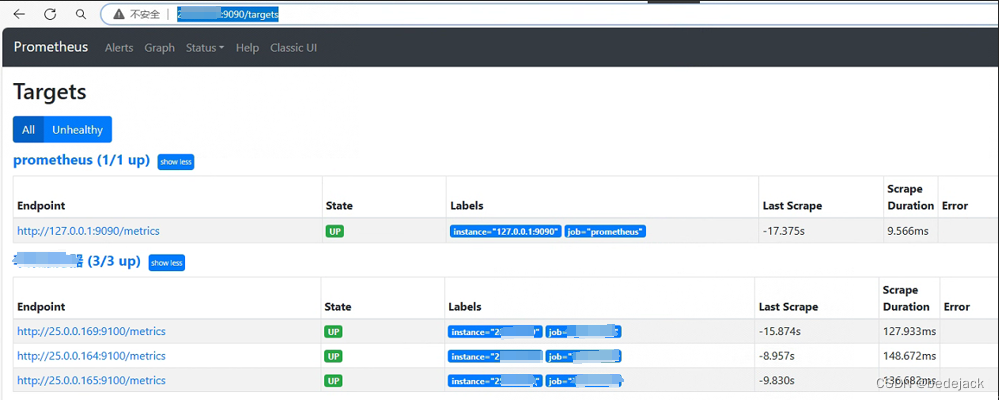
Task: Click the search magnifier icon in the browser bar
Action: coord(80,14)
